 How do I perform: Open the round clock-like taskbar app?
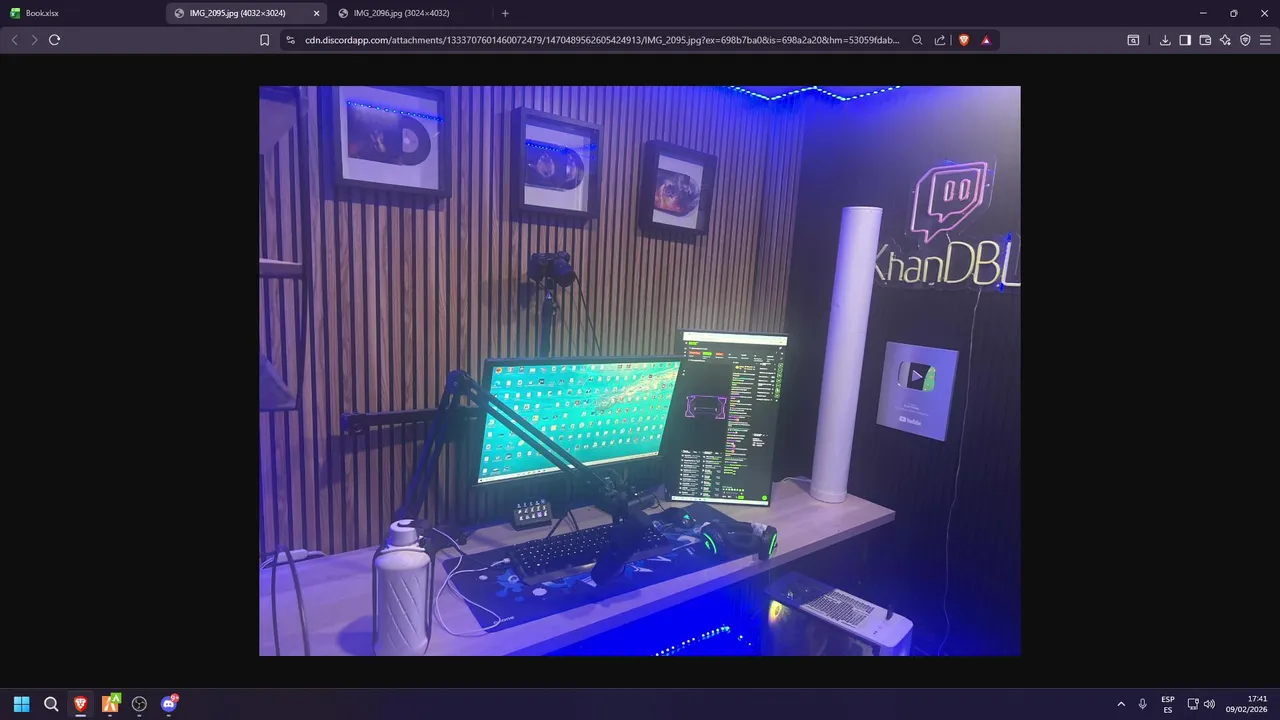pyautogui.click(x=139, y=704)
